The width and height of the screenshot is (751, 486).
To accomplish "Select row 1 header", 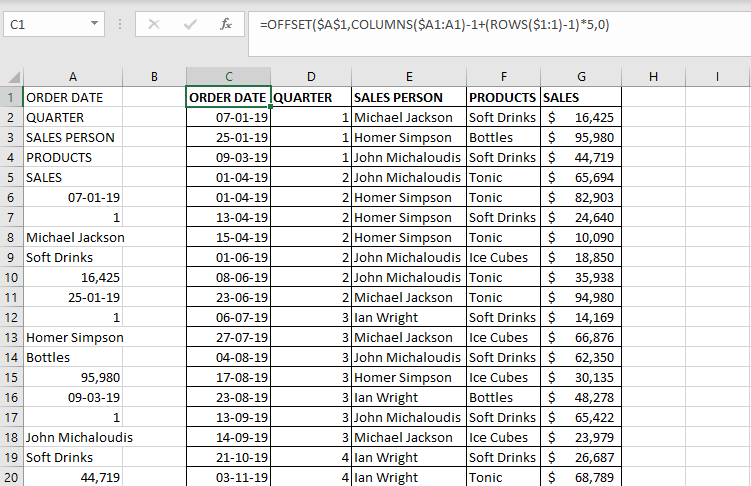I will tap(11, 97).
